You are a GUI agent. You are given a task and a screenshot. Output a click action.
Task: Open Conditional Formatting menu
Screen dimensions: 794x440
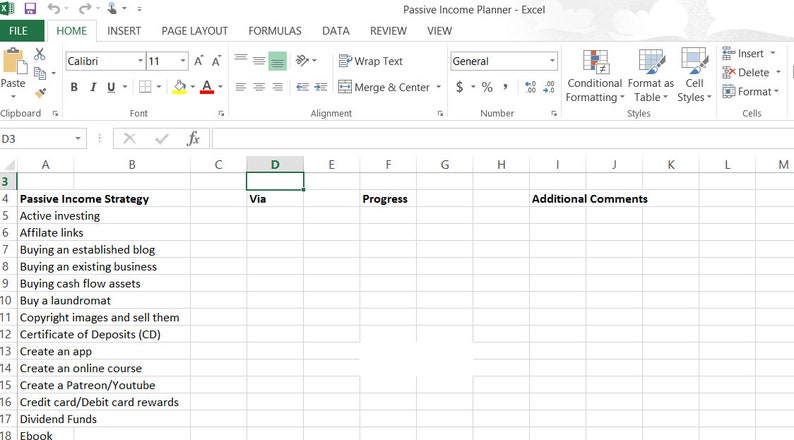(594, 76)
